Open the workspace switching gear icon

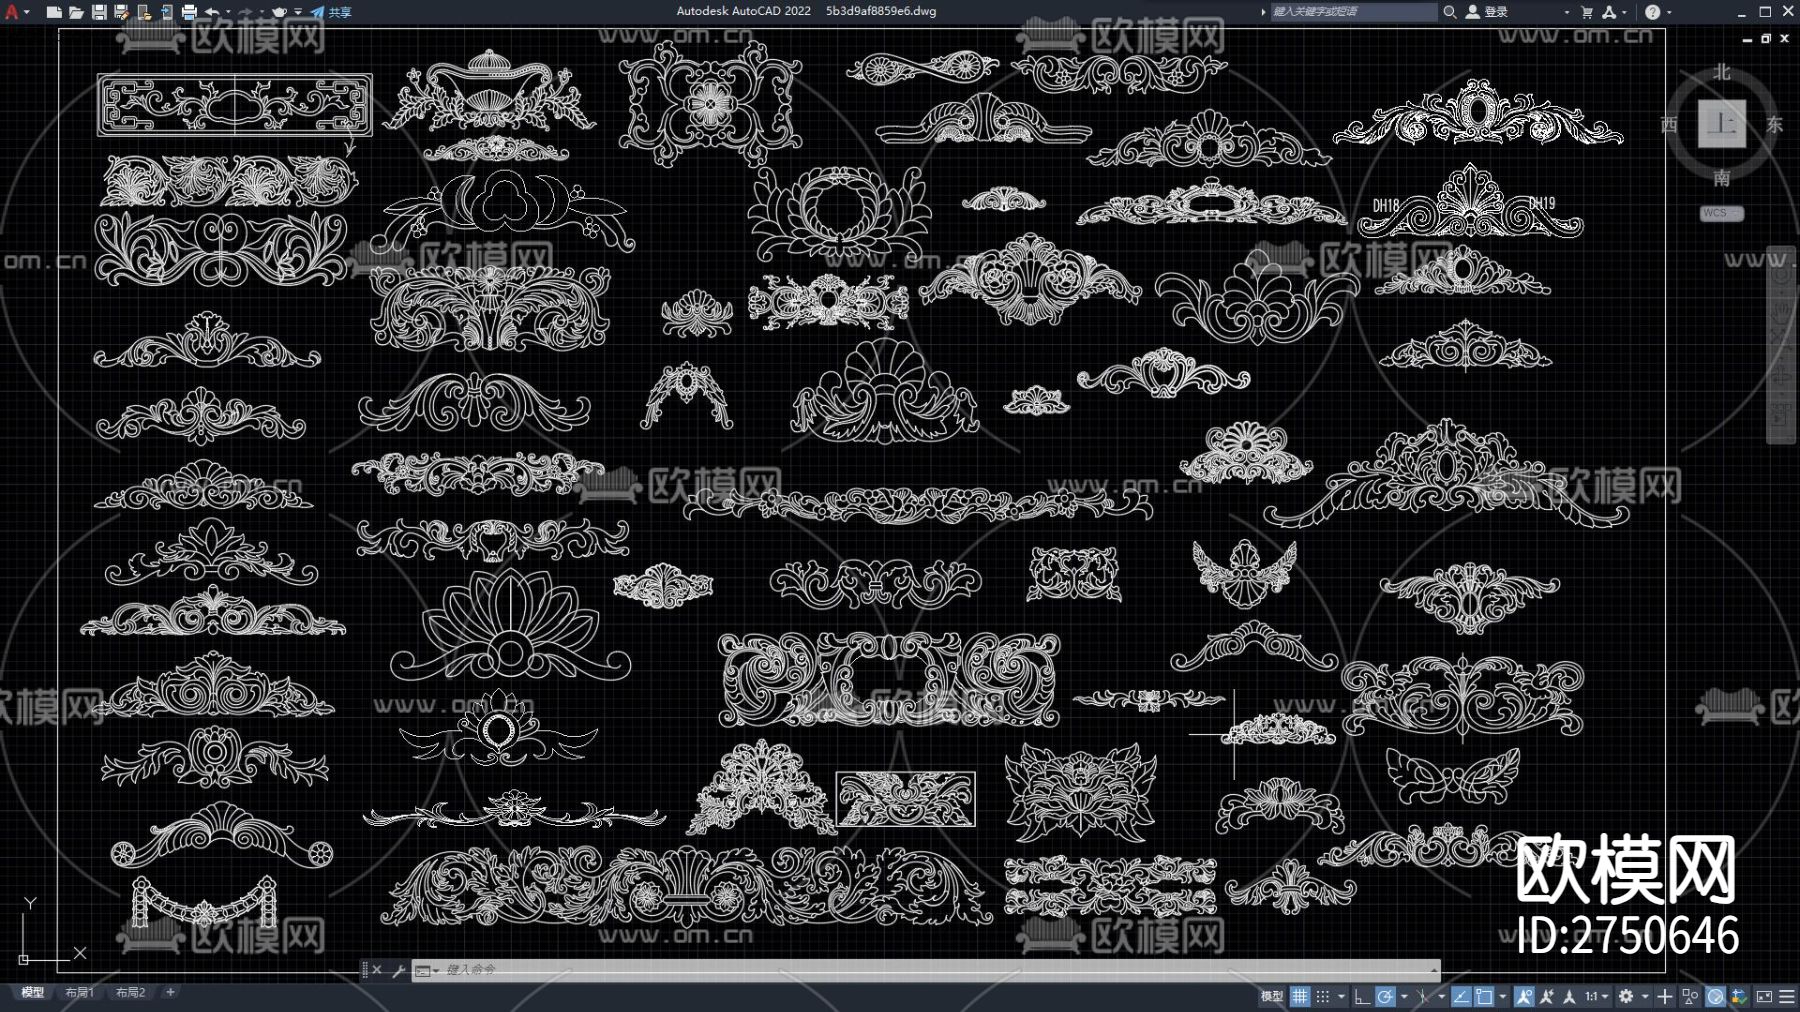click(x=1626, y=997)
